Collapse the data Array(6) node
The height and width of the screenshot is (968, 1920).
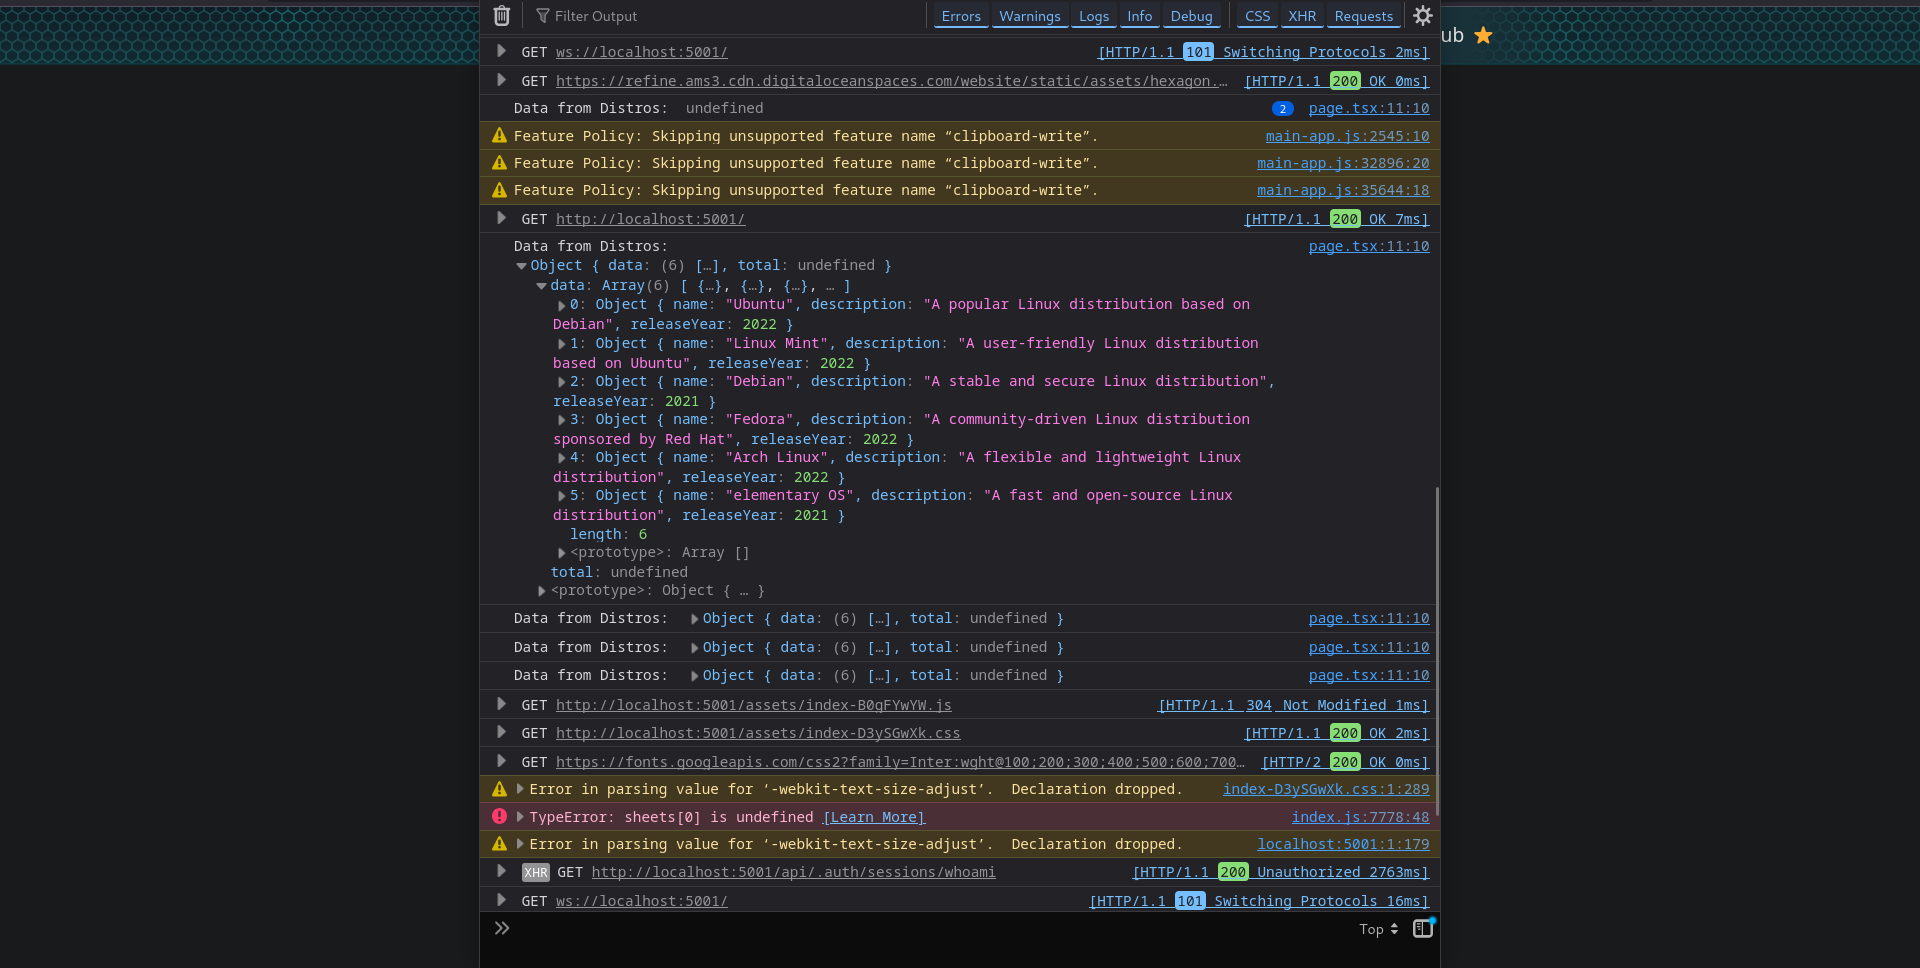click(x=541, y=286)
